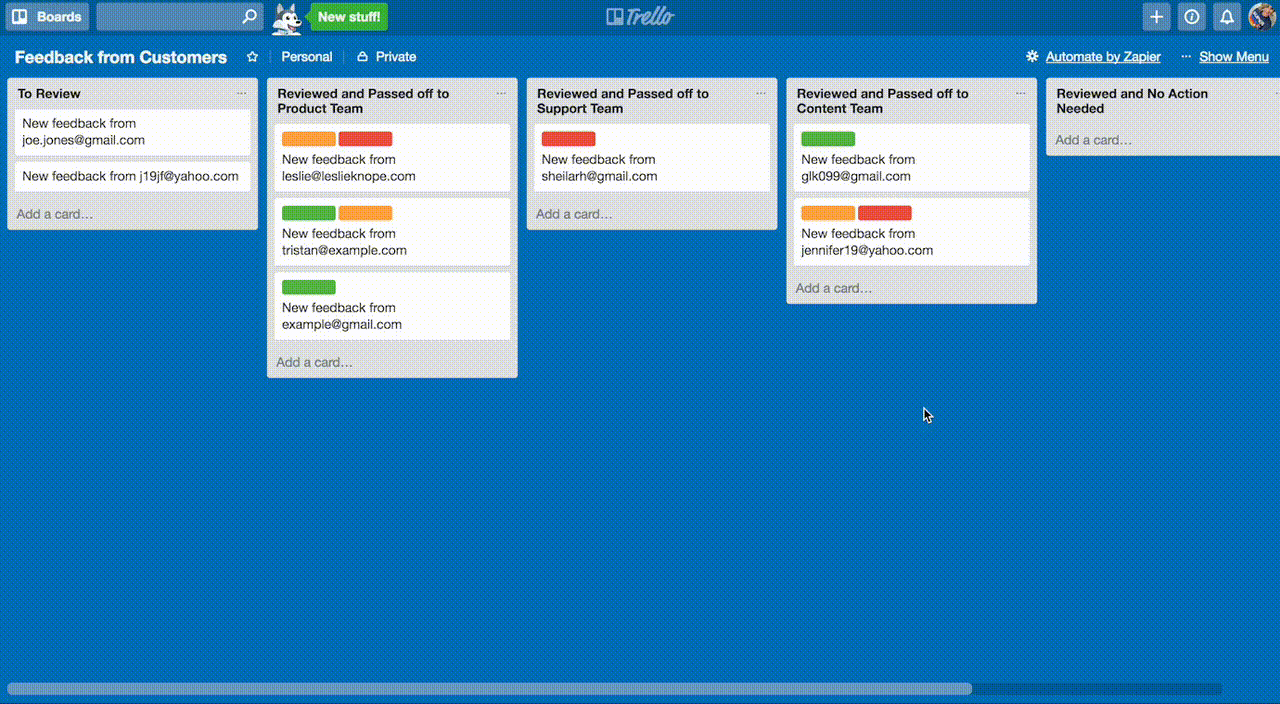Click the search input field
Screen dimensions: 1280x704
click(168, 17)
